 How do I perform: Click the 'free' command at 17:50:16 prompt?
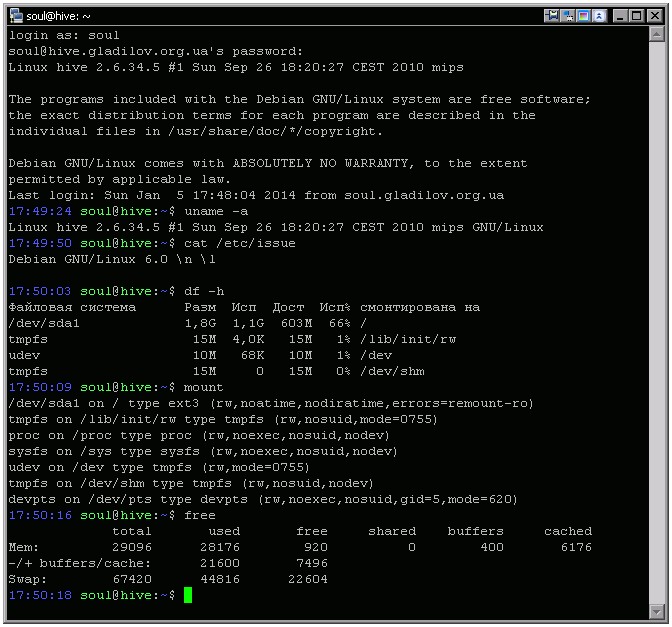[x=200, y=515]
